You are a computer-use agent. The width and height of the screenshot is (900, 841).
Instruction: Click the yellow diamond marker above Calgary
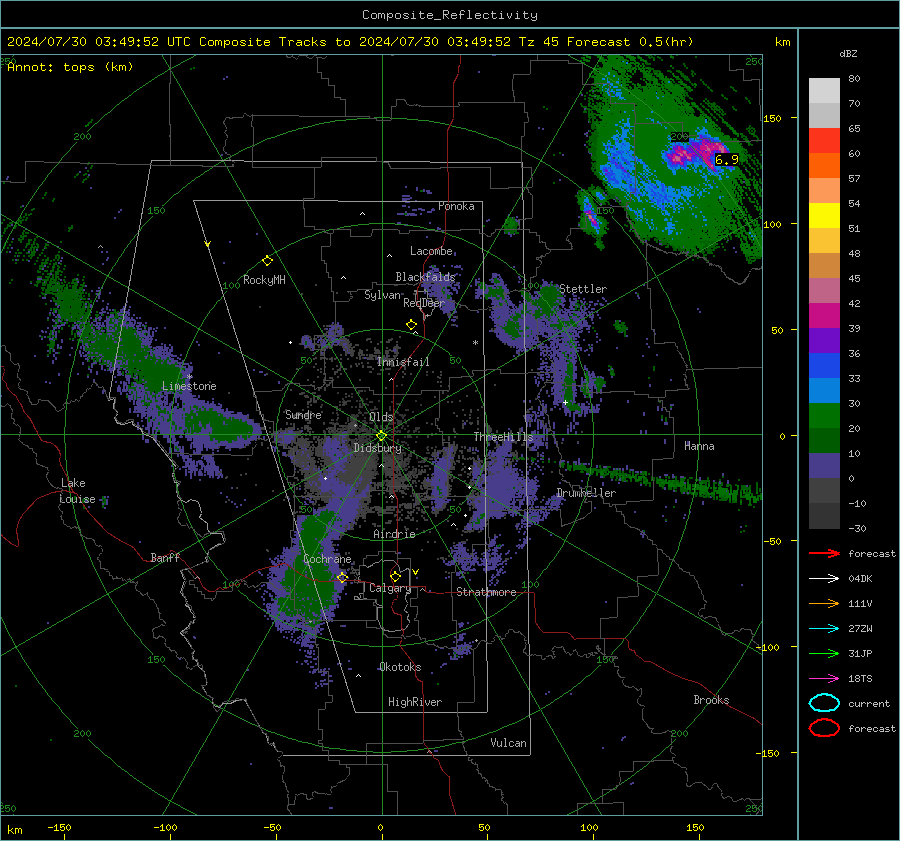point(395,576)
